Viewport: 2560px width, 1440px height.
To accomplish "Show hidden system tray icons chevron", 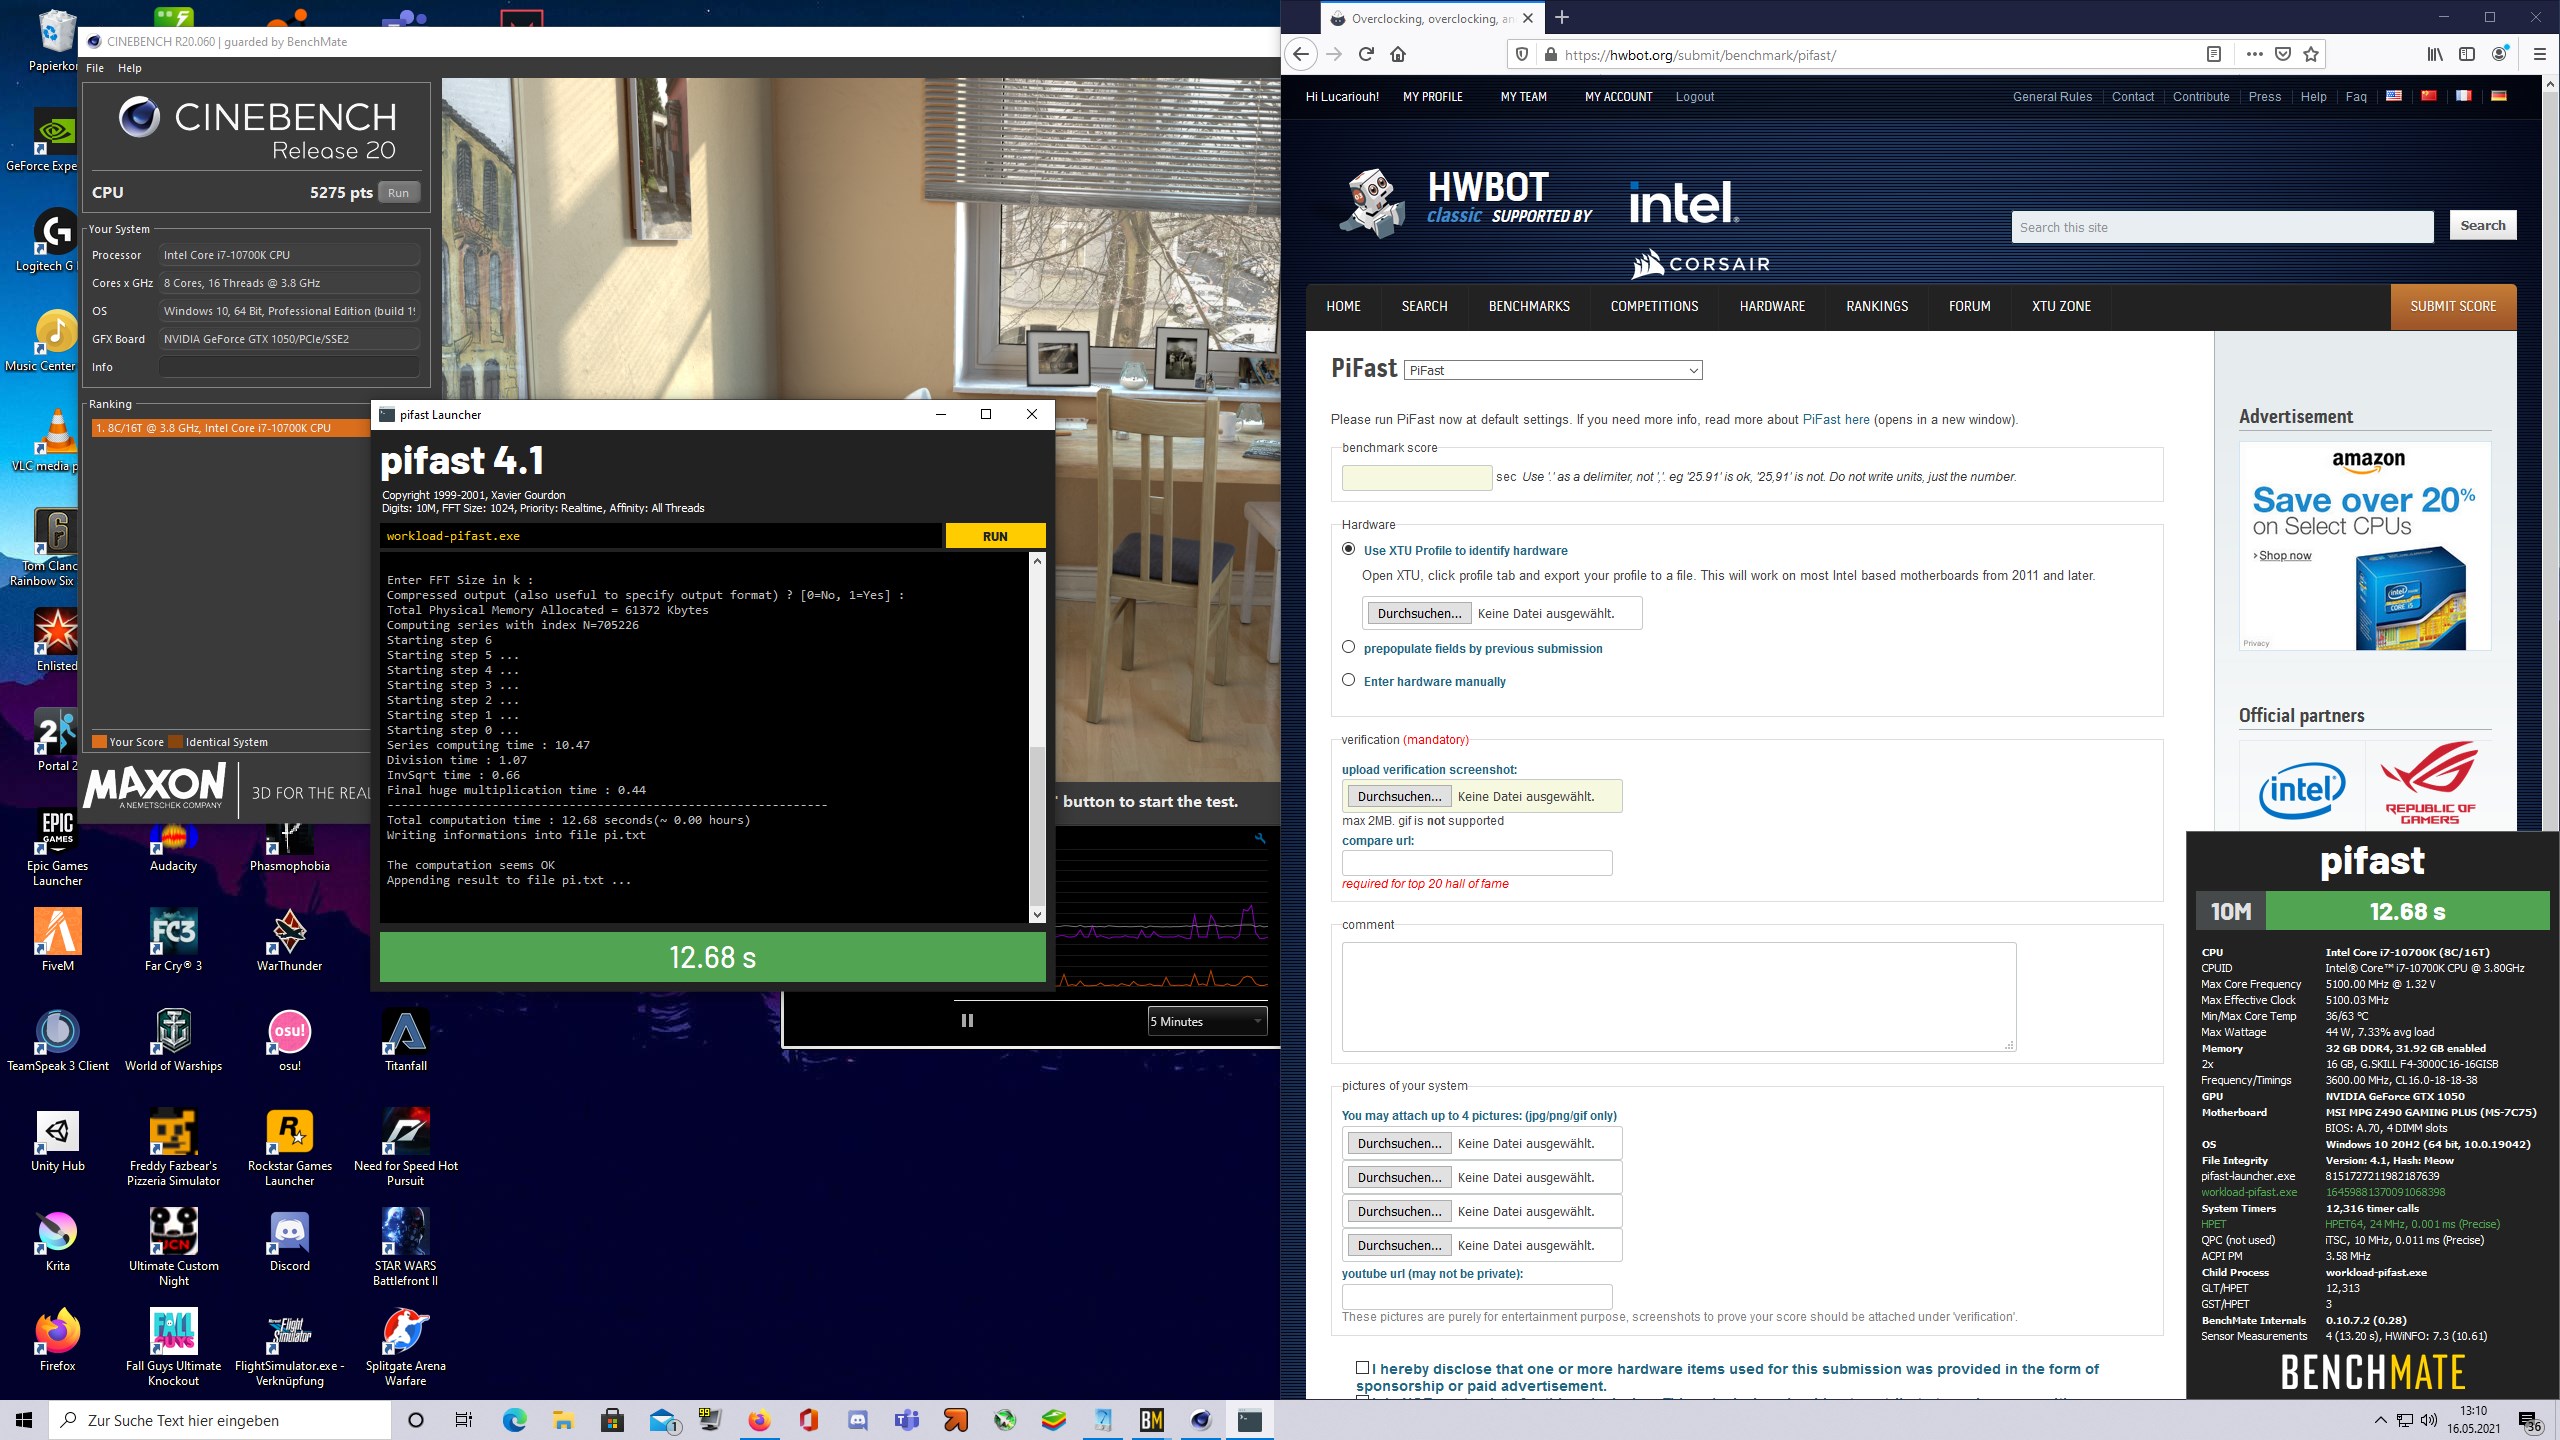I will tap(2380, 1420).
